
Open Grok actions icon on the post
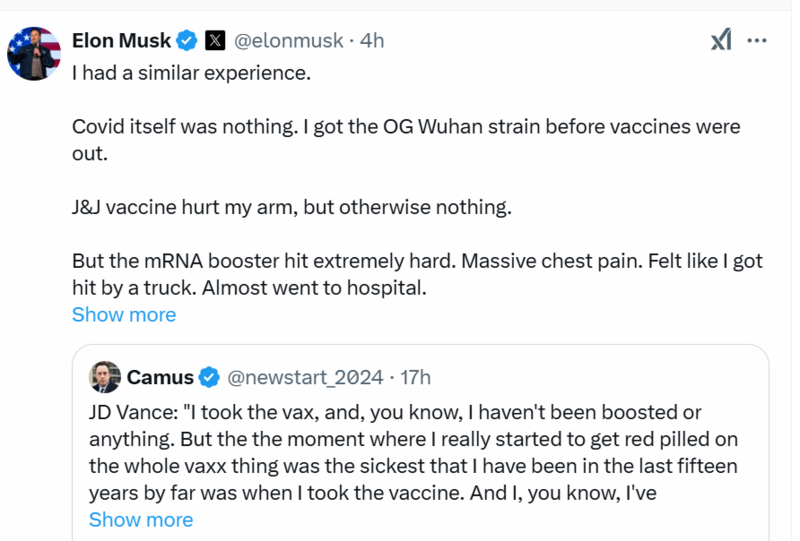pyautogui.click(x=721, y=40)
